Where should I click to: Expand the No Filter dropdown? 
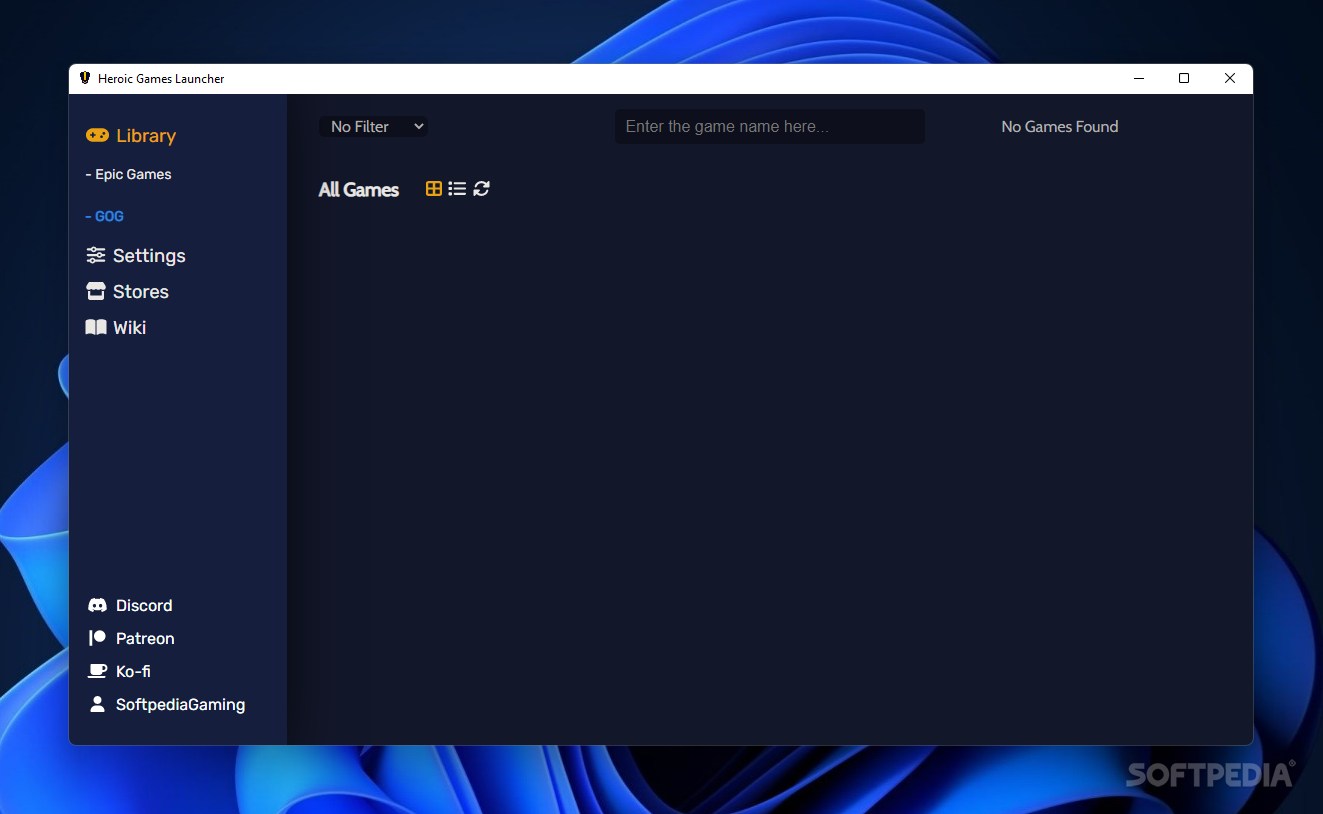[x=374, y=127]
